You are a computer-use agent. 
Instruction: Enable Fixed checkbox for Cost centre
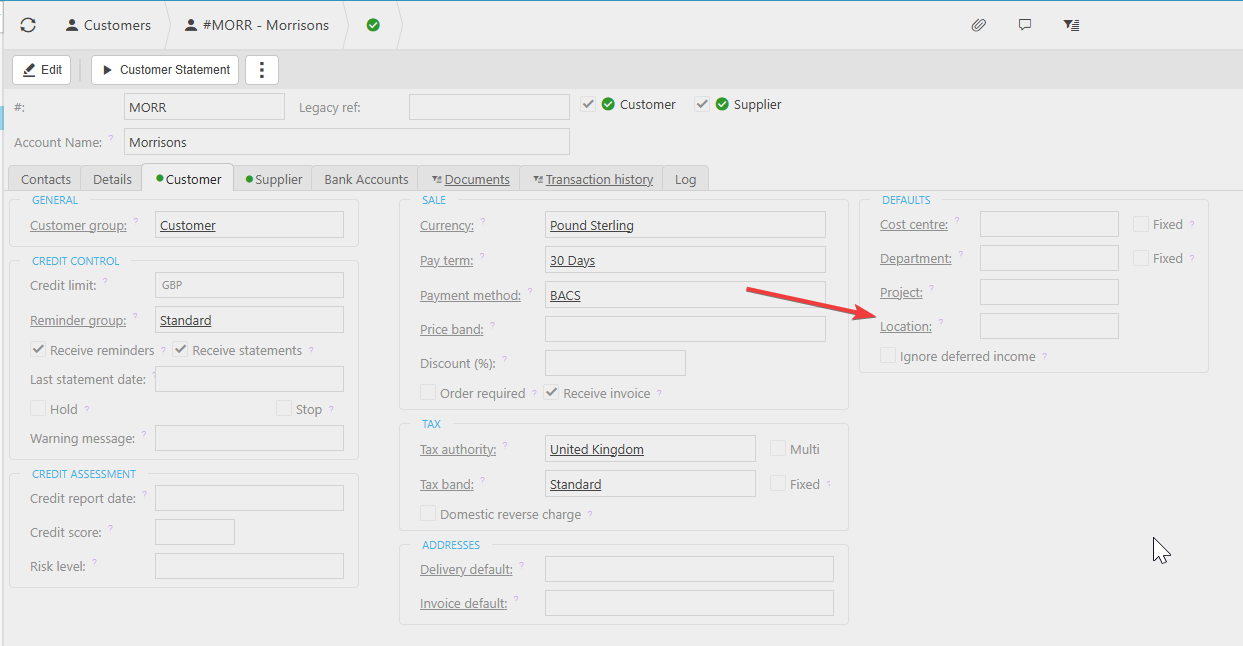(x=1141, y=224)
